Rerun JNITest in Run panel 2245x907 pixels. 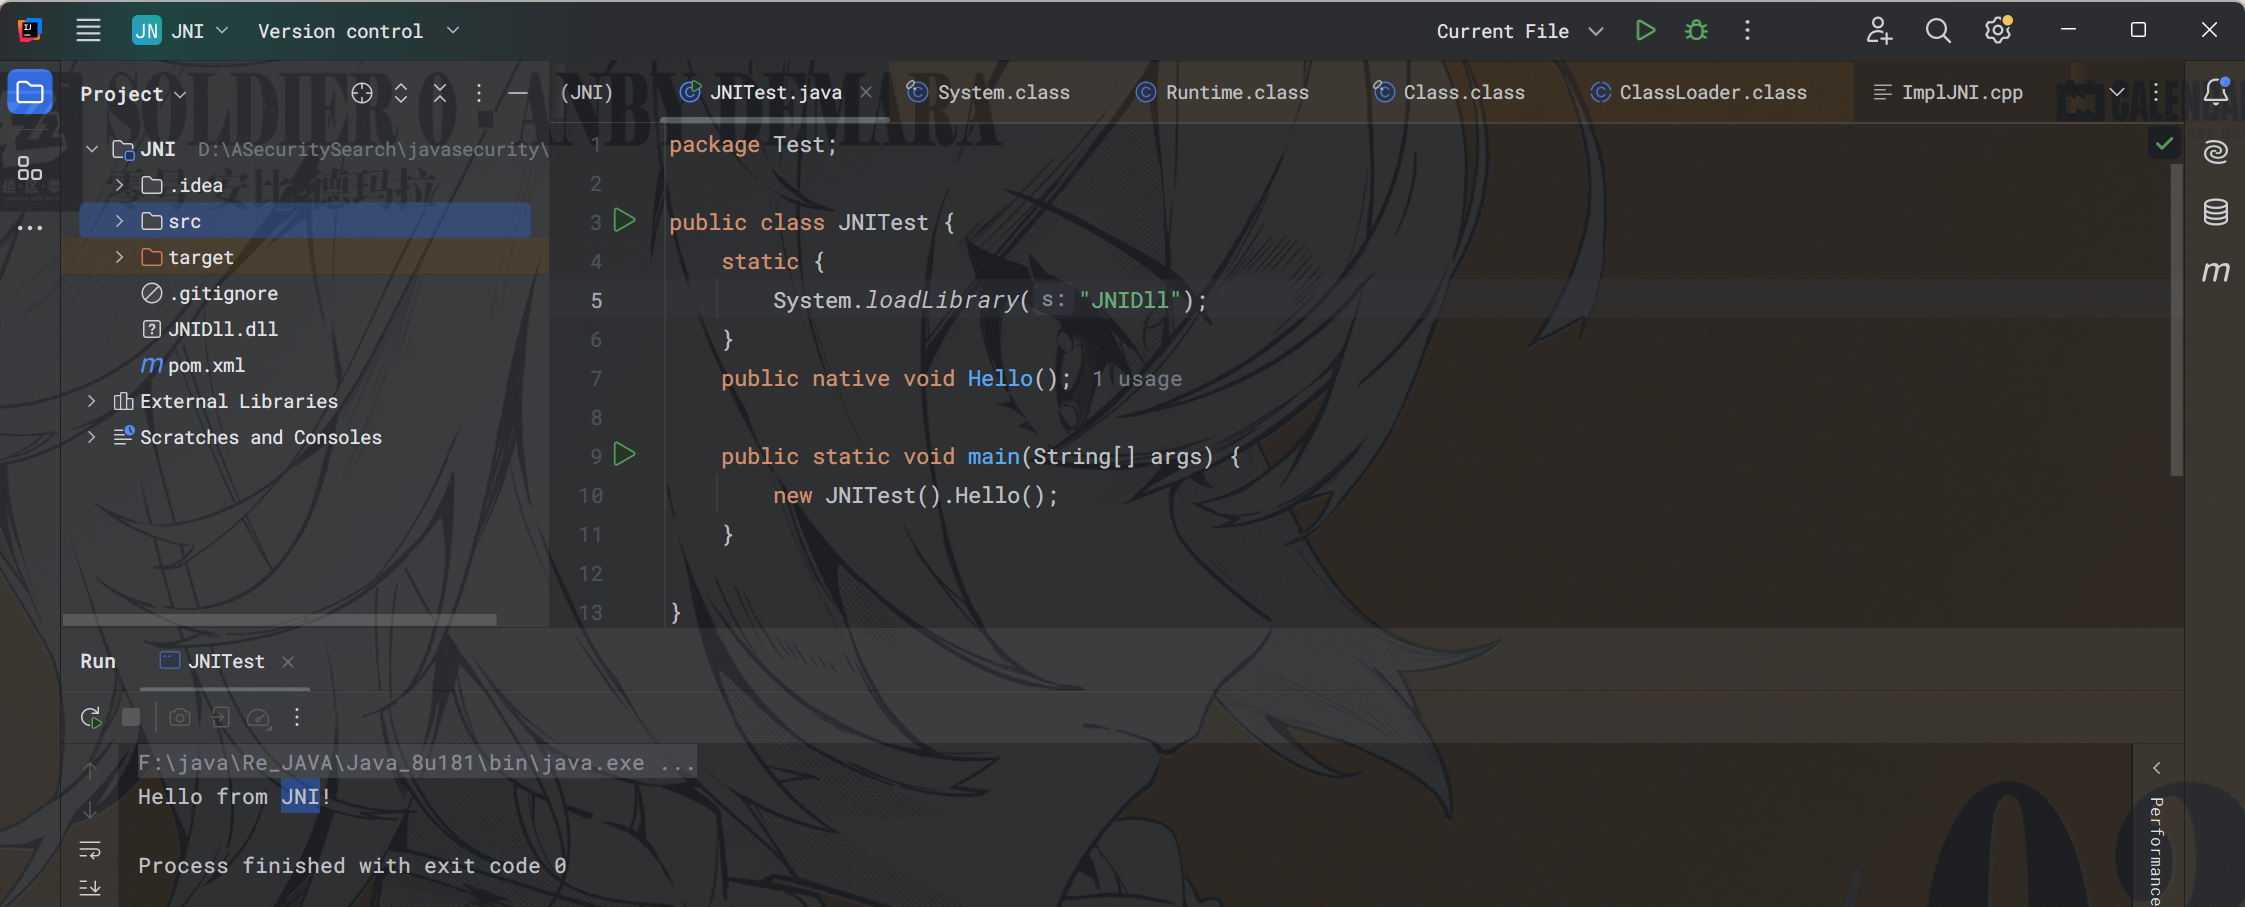[x=91, y=717]
